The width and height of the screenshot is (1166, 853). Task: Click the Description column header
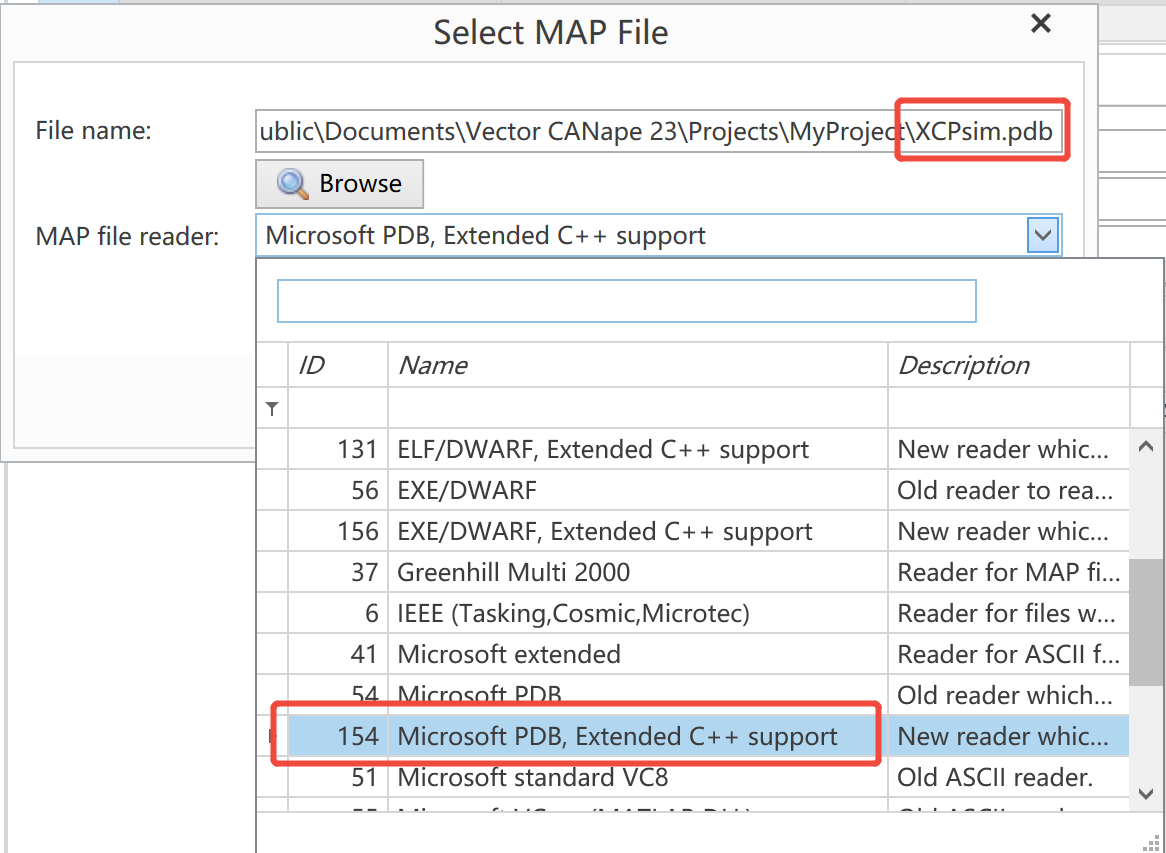(x=1007, y=365)
